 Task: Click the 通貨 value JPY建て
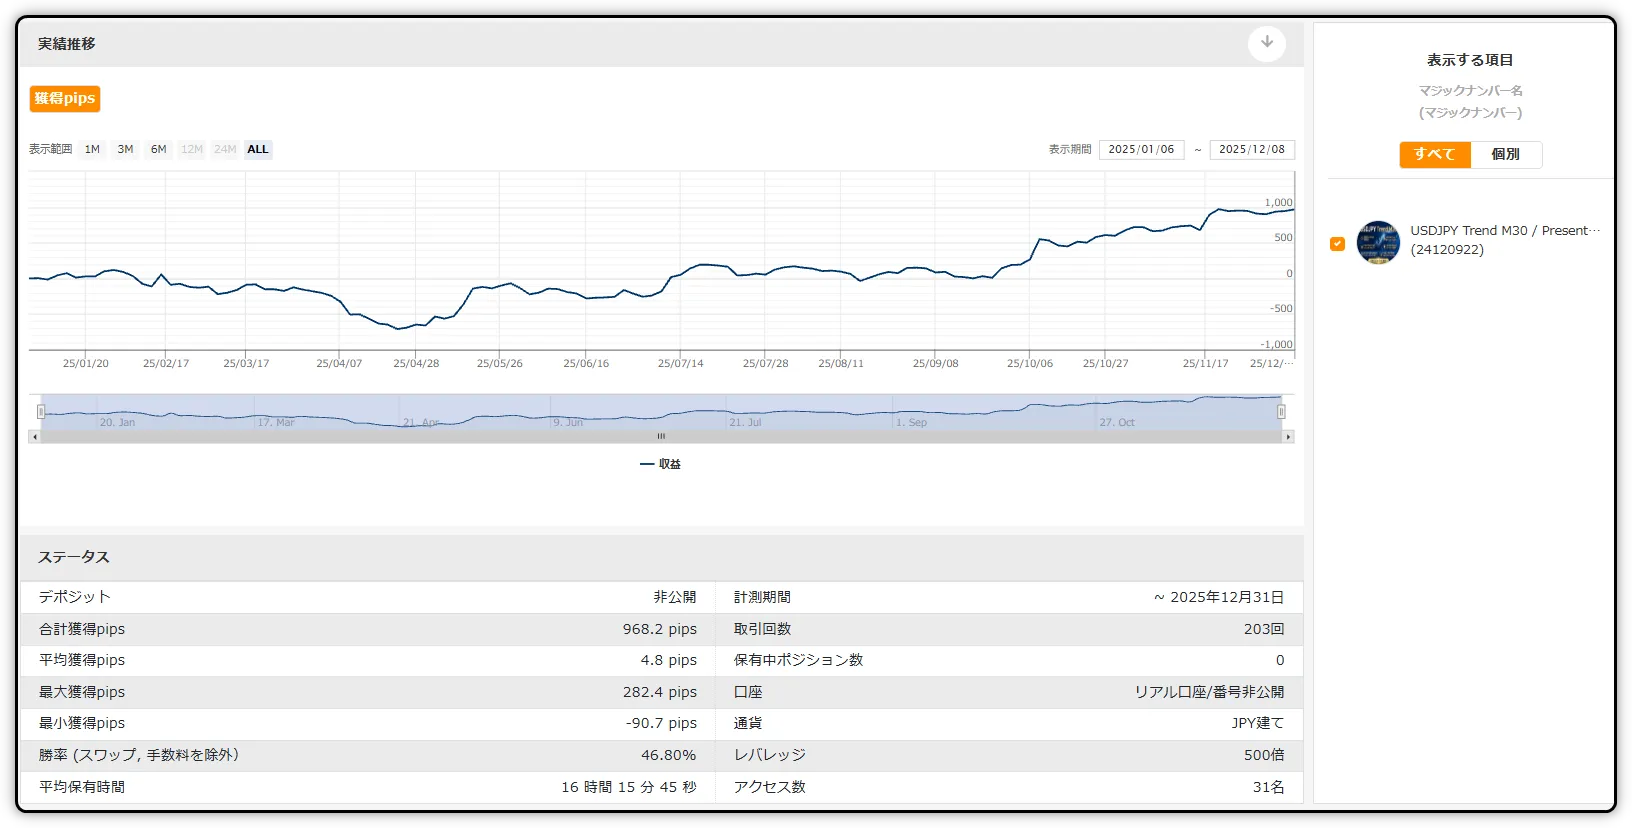click(1258, 723)
